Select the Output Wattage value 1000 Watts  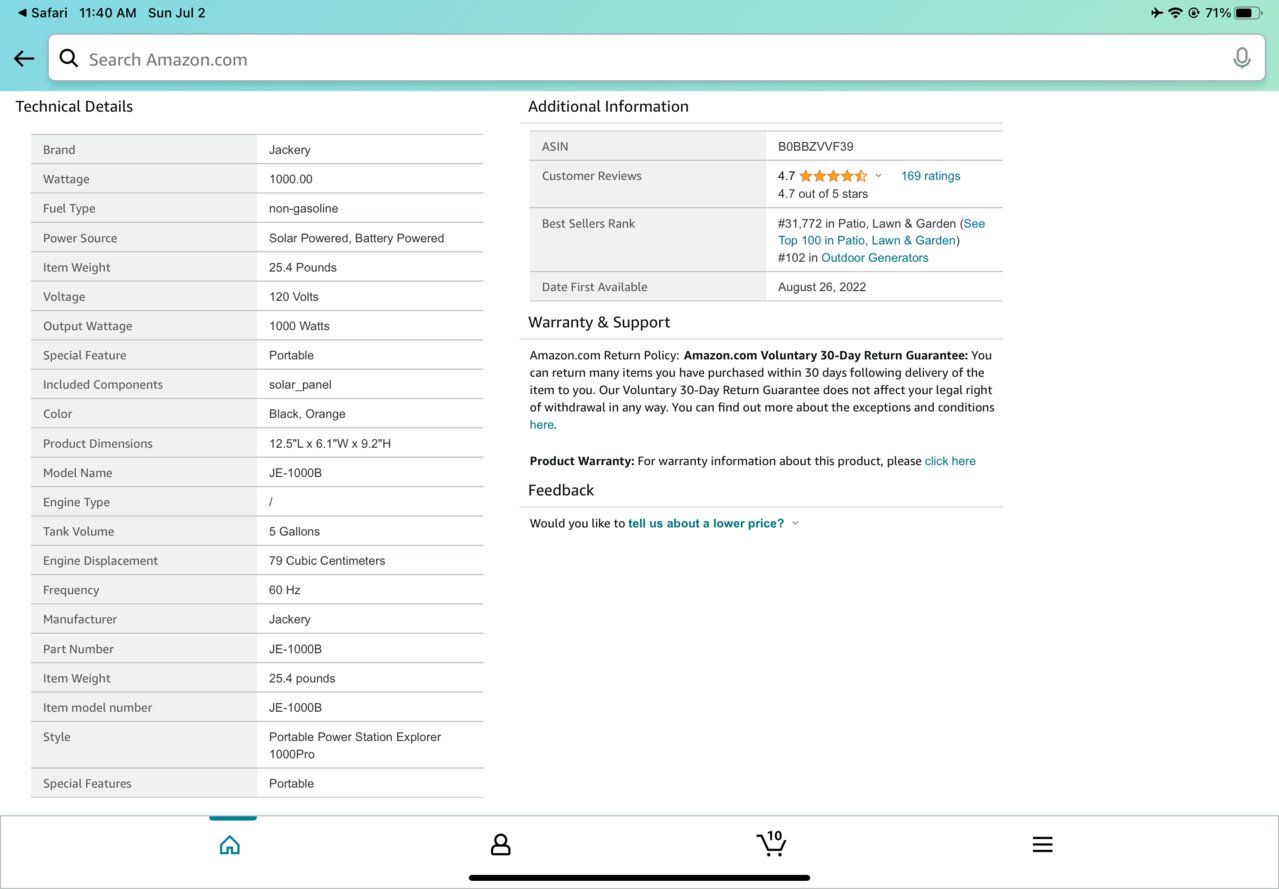click(299, 326)
